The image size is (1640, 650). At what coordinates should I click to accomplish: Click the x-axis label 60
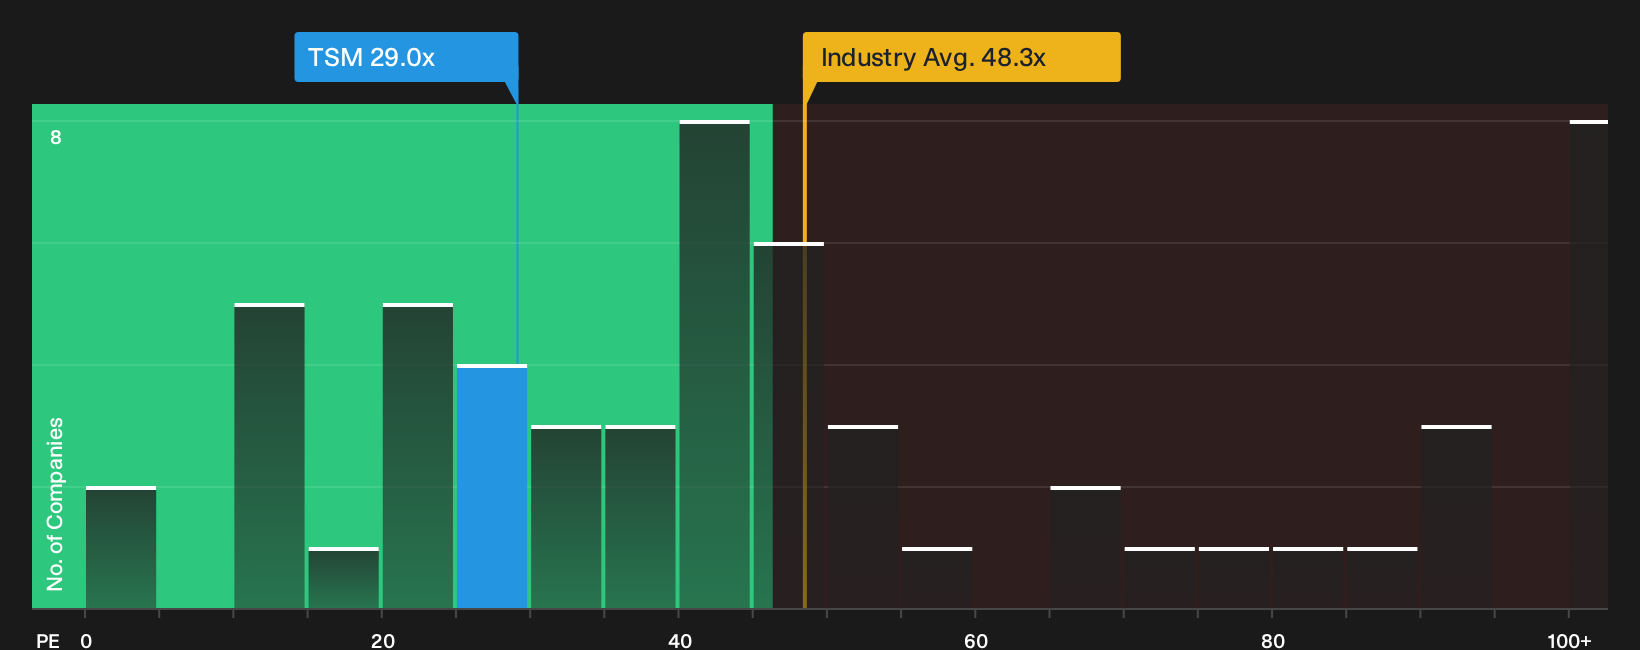pos(976,640)
